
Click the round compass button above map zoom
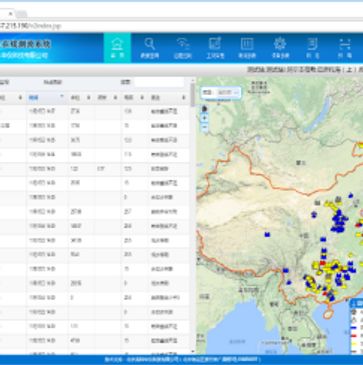[204, 109]
